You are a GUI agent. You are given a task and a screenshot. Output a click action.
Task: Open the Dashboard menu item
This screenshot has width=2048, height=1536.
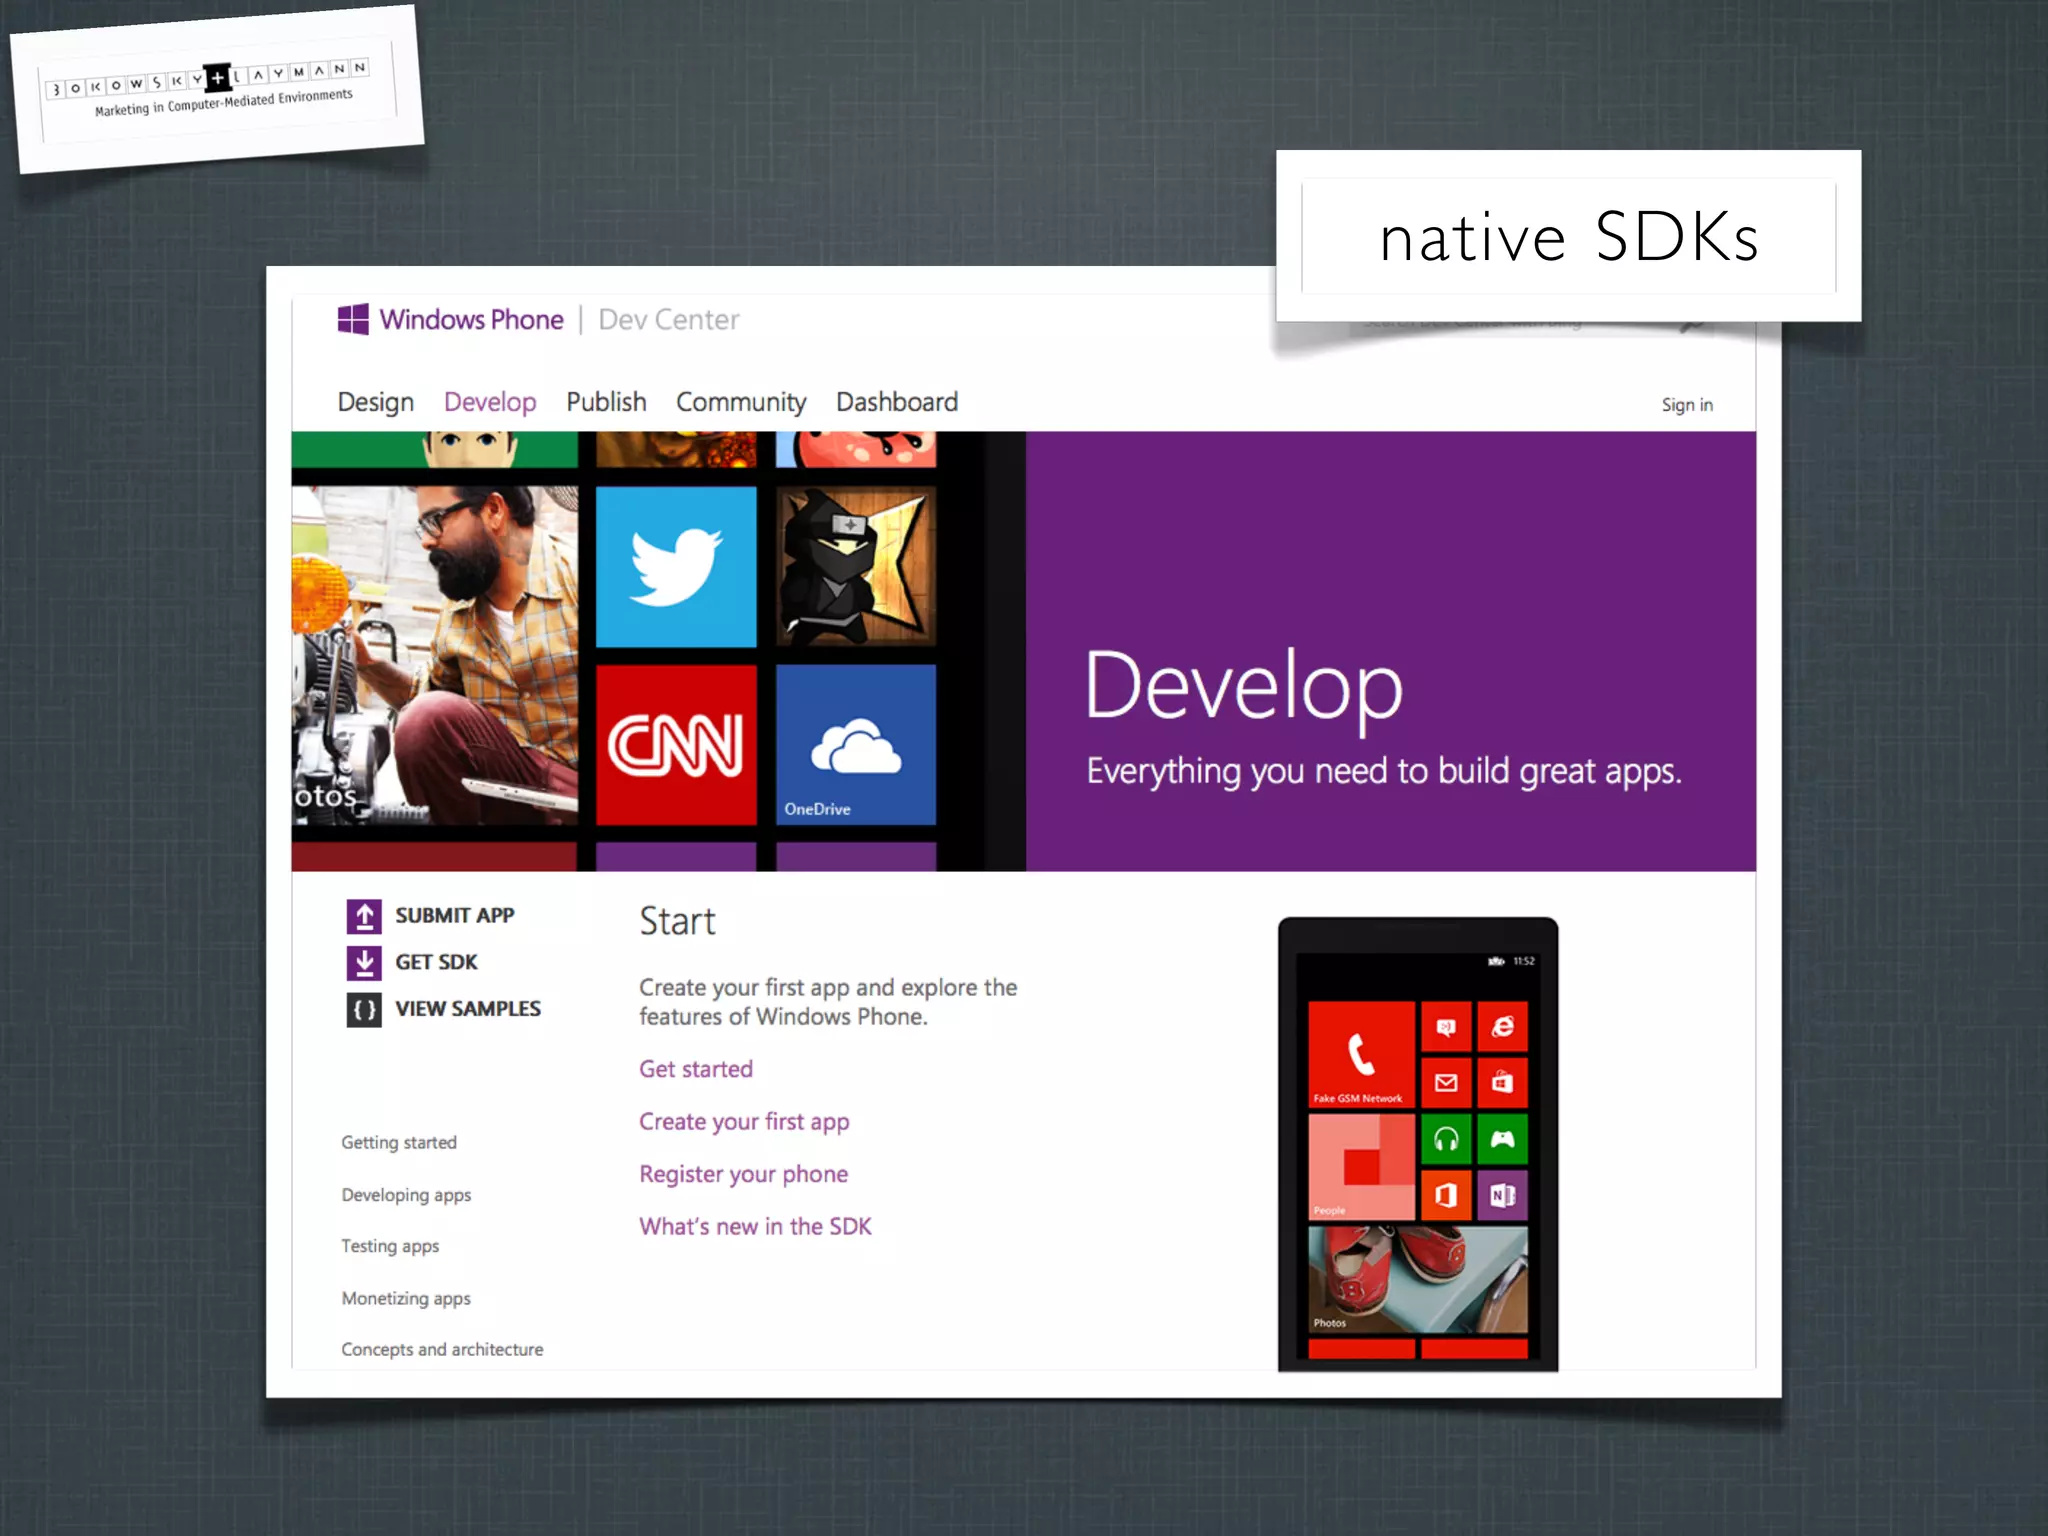pos(897,402)
